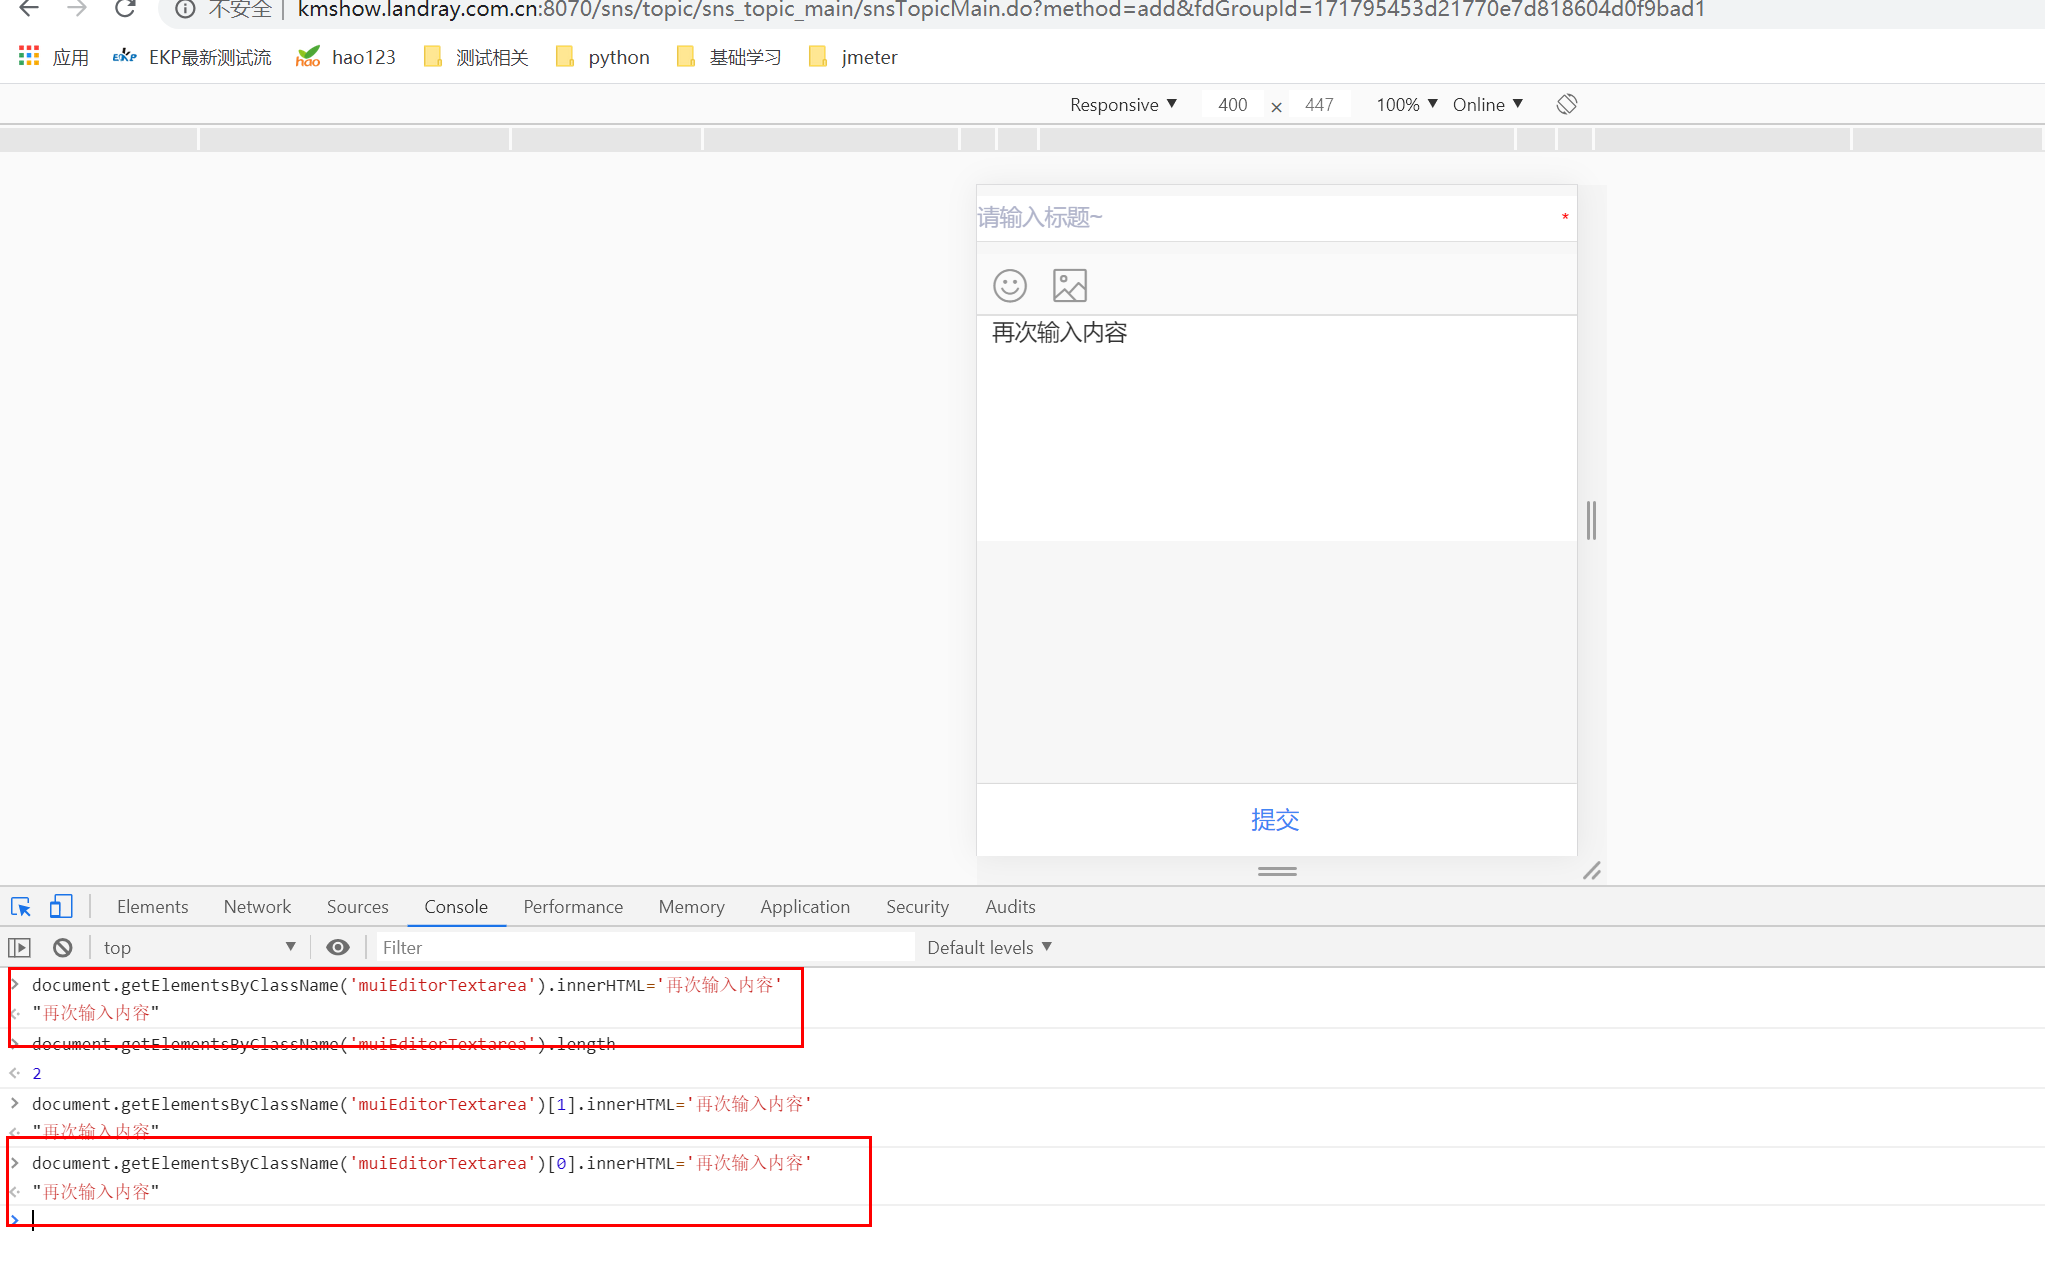
Task: Click the clear console icon
Action: click(63, 947)
